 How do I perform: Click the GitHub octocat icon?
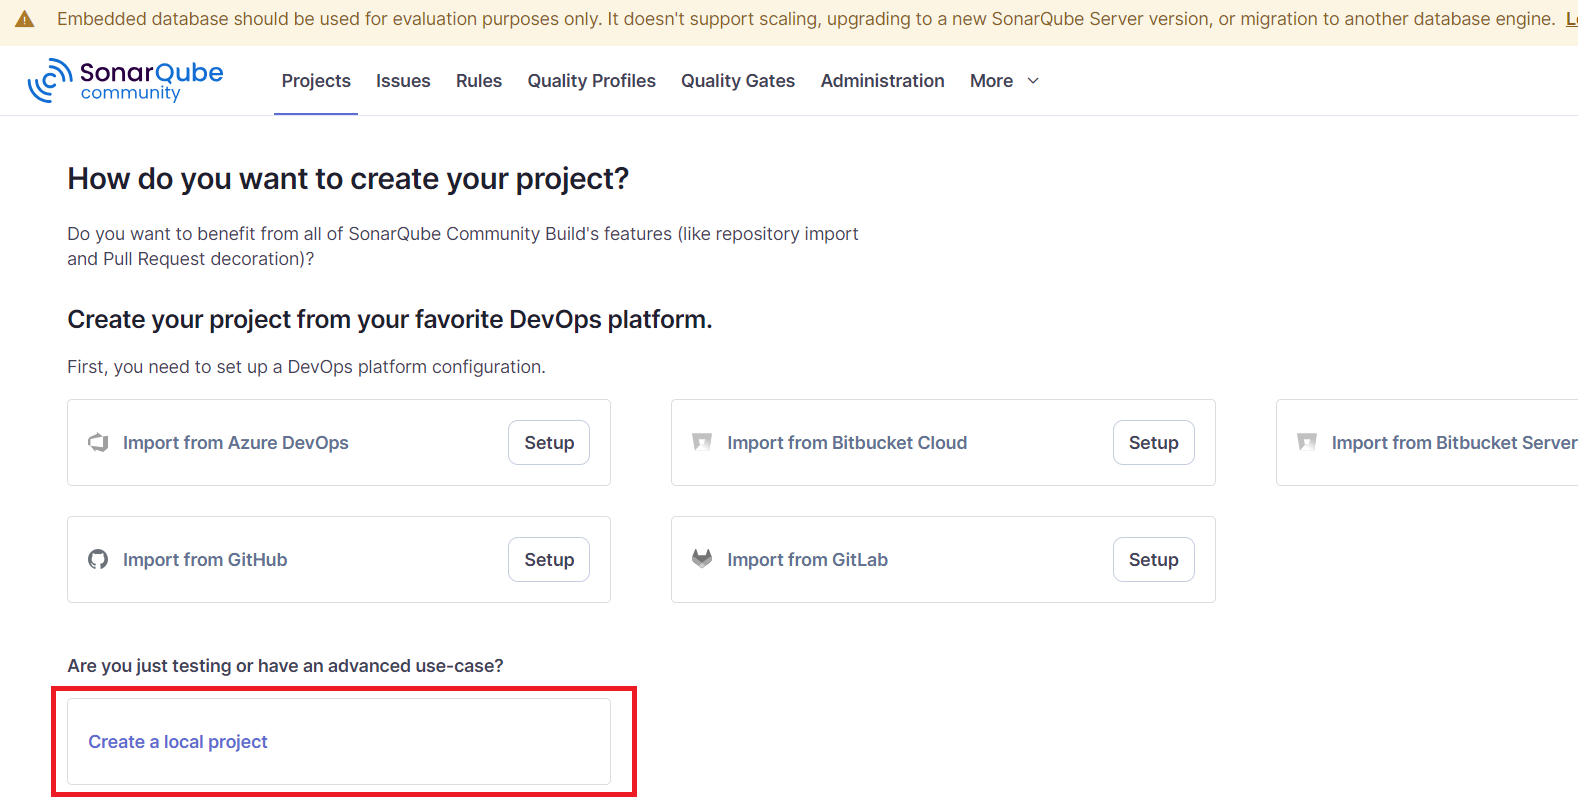(98, 560)
